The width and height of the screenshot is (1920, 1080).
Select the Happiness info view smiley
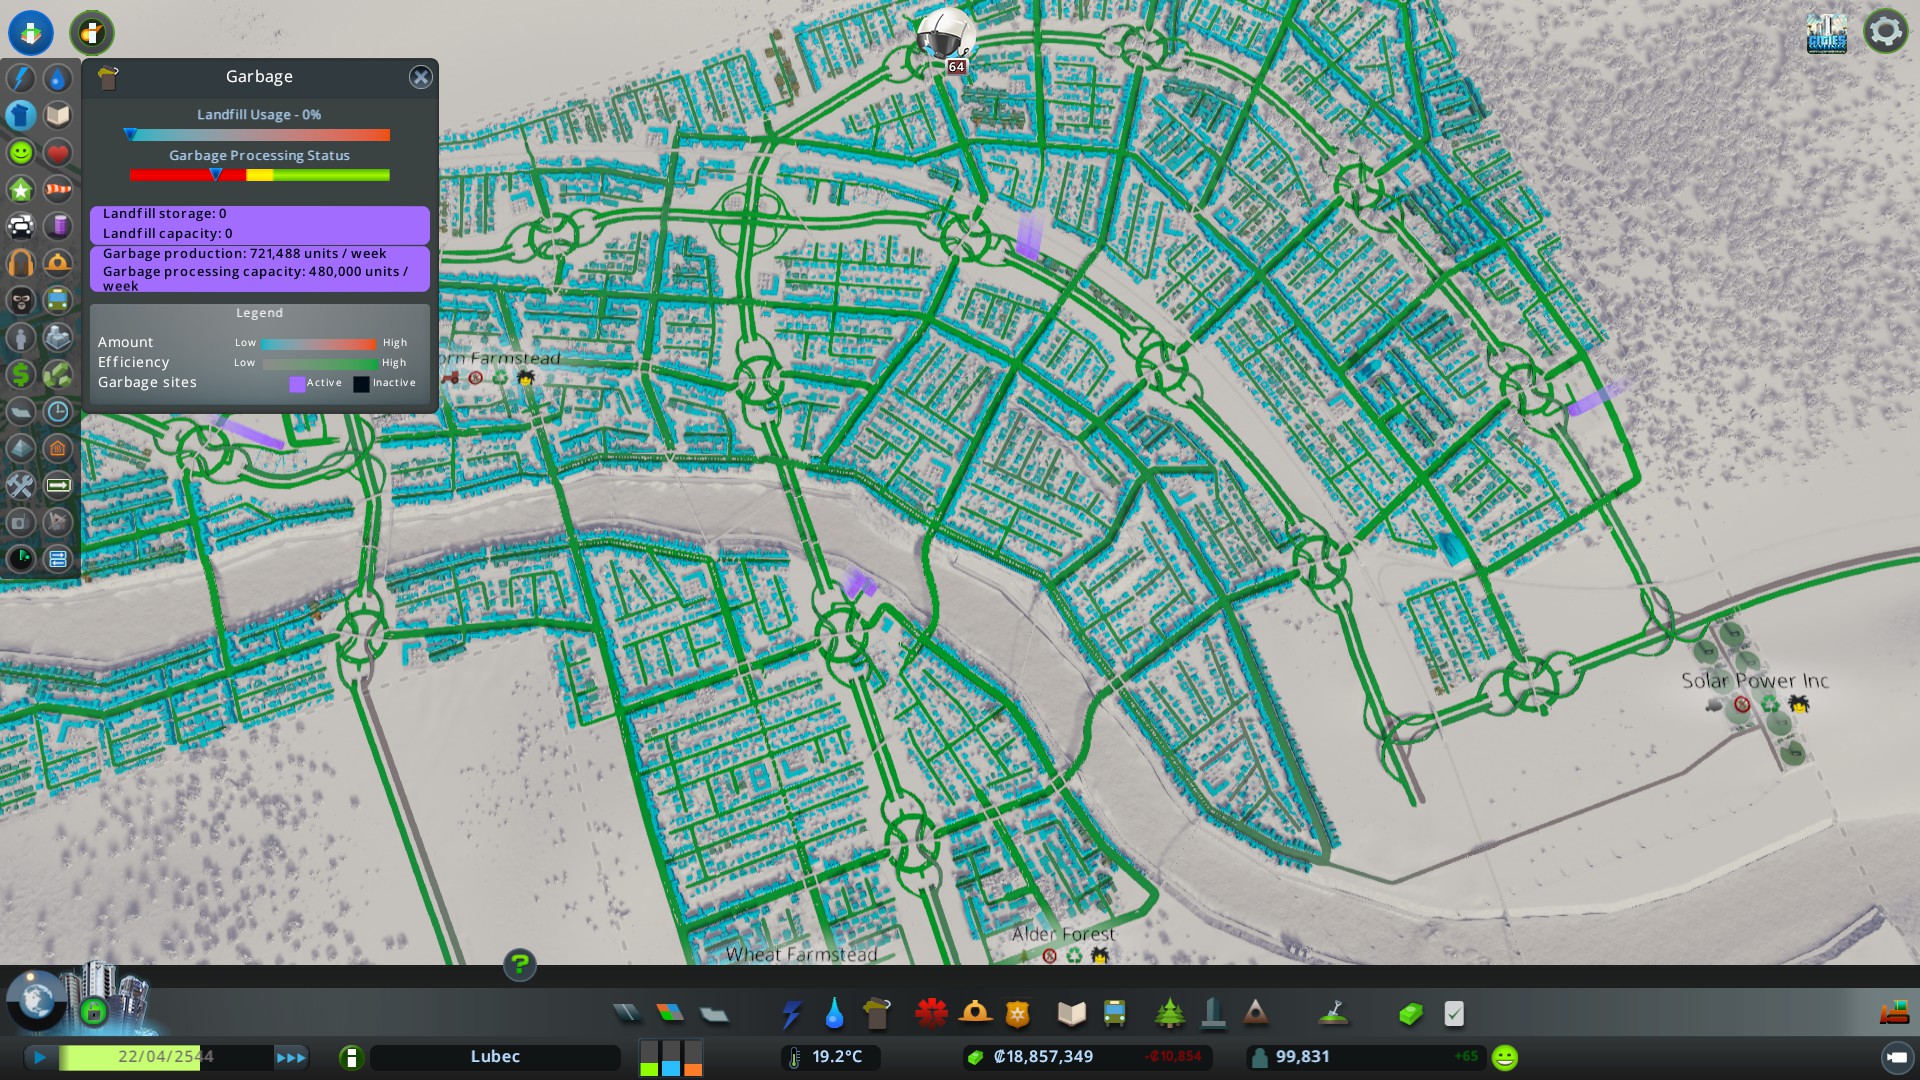21,152
